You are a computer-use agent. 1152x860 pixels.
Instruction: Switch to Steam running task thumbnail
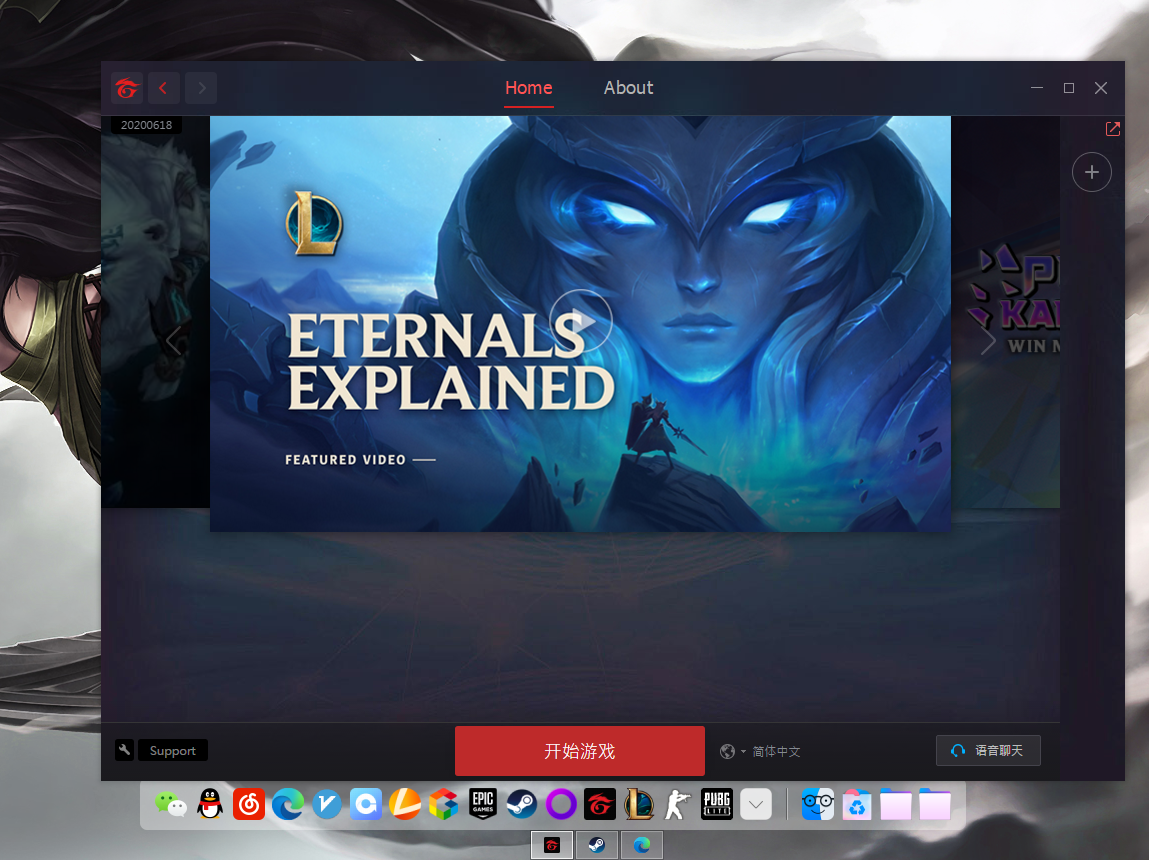[x=597, y=845]
